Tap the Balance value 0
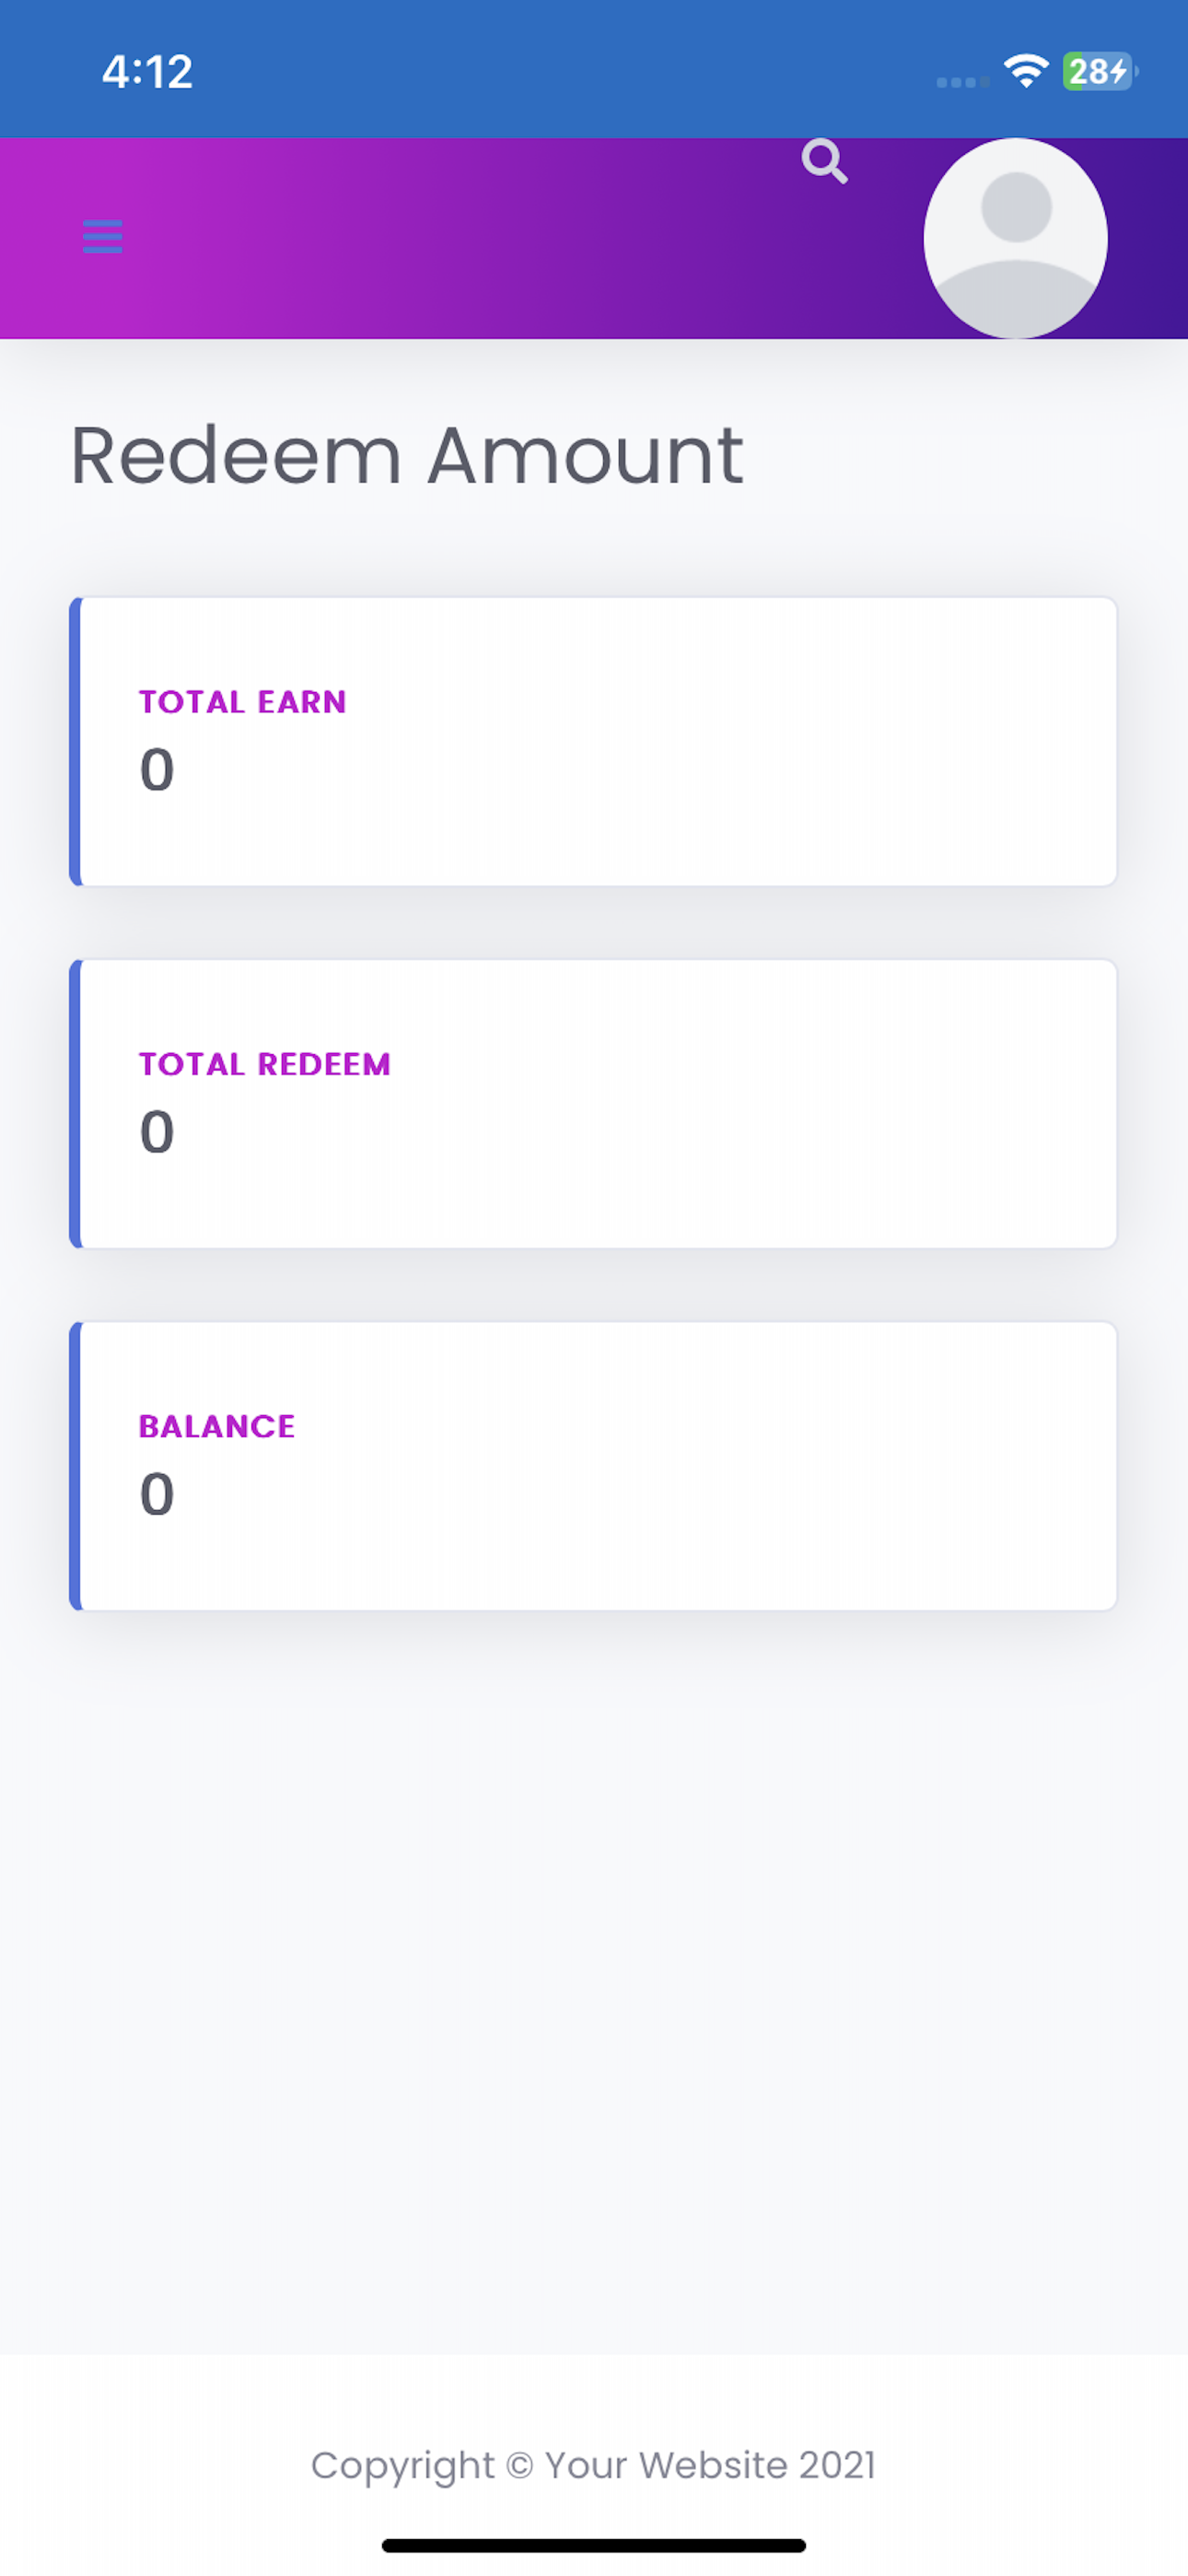1188x2576 pixels. [157, 1494]
